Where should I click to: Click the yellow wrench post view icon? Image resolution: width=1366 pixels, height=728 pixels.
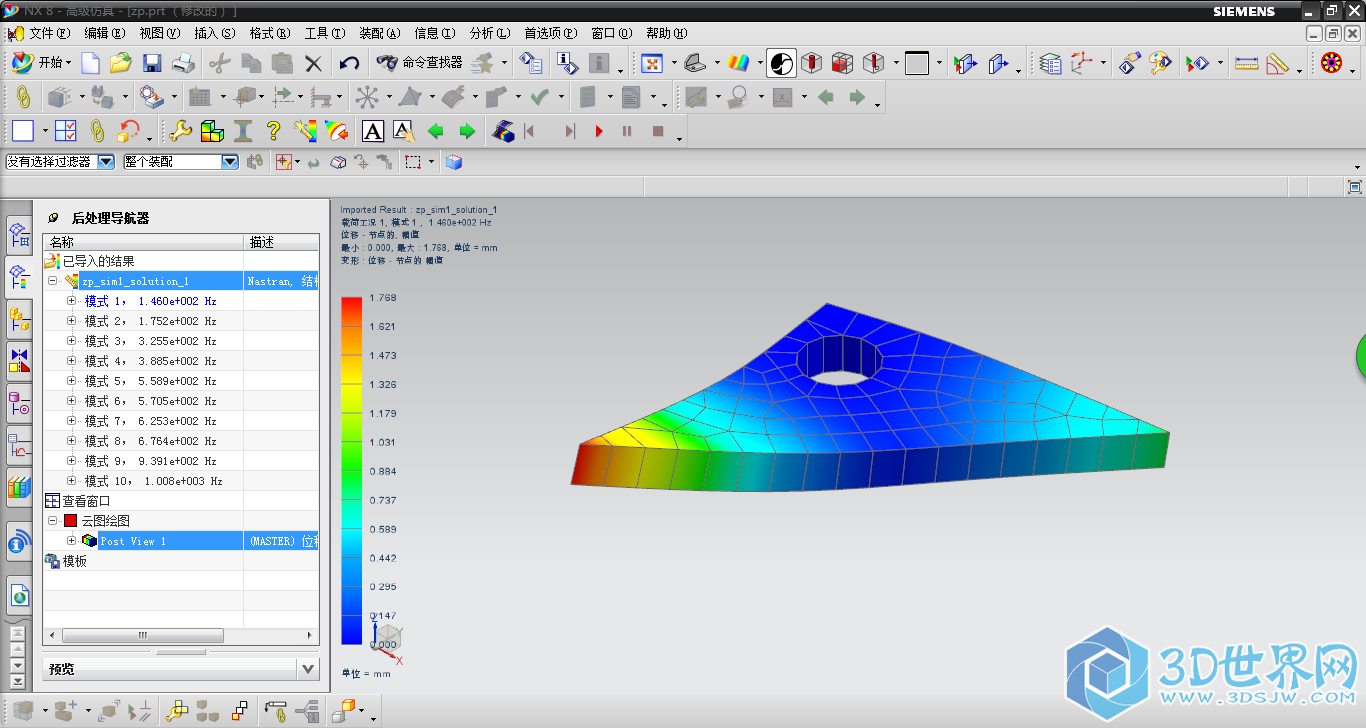coord(181,131)
